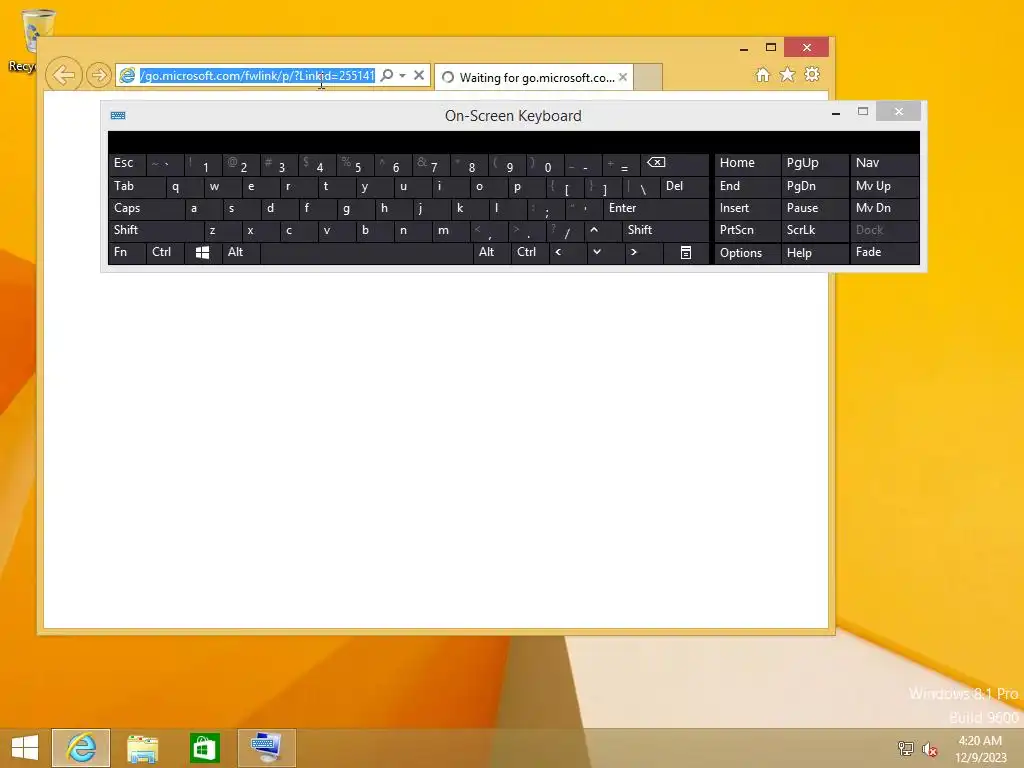This screenshot has height=768, width=1024.
Task: Tap the letter m key
Action: (x=451, y=230)
